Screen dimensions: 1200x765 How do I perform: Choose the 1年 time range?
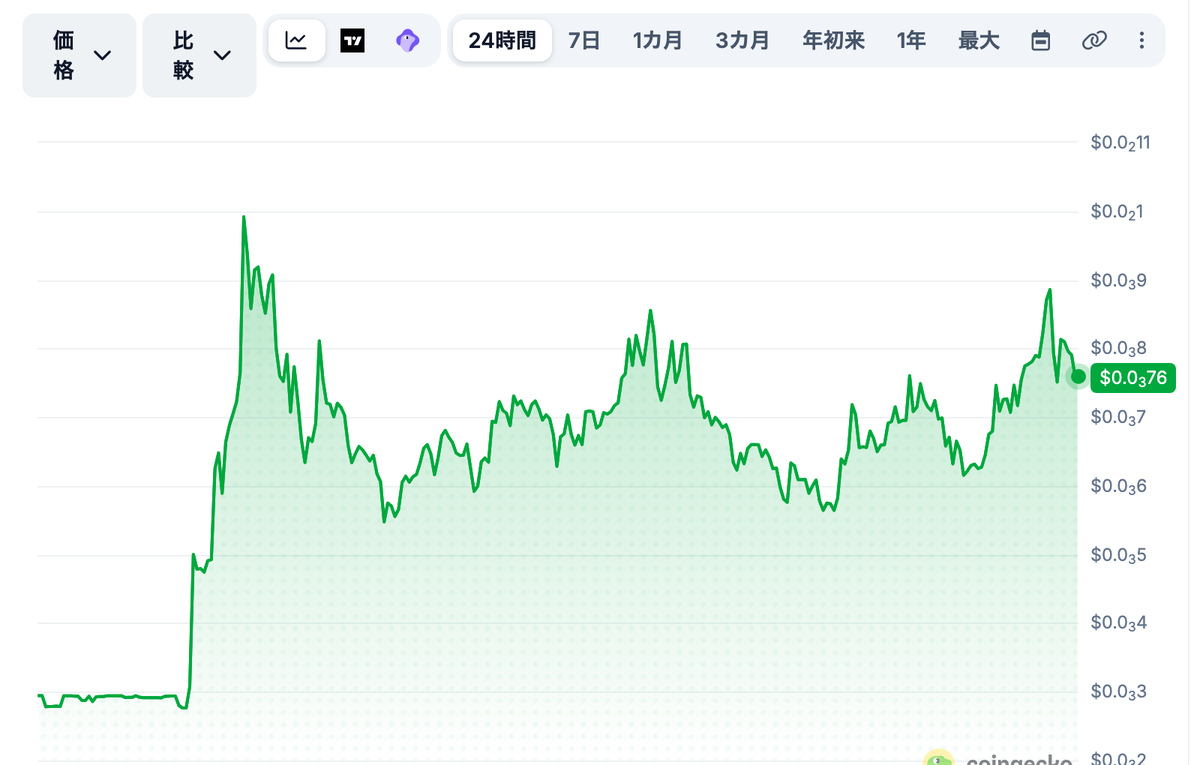pyautogui.click(x=911, y=41)
